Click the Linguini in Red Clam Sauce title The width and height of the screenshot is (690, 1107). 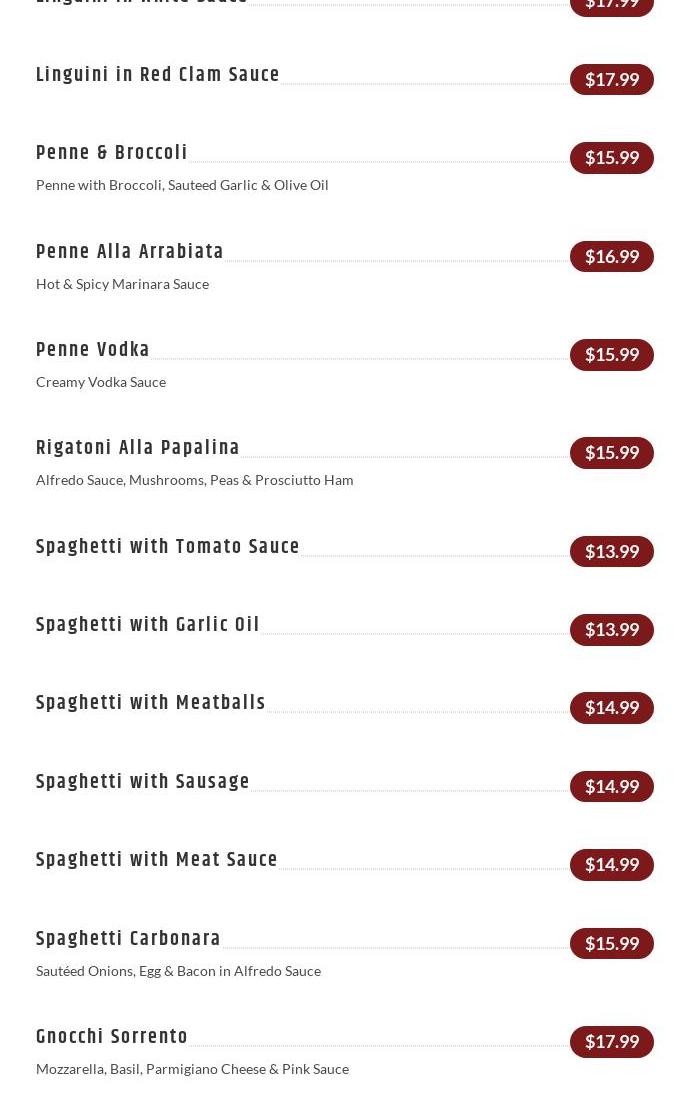point(158,75)
